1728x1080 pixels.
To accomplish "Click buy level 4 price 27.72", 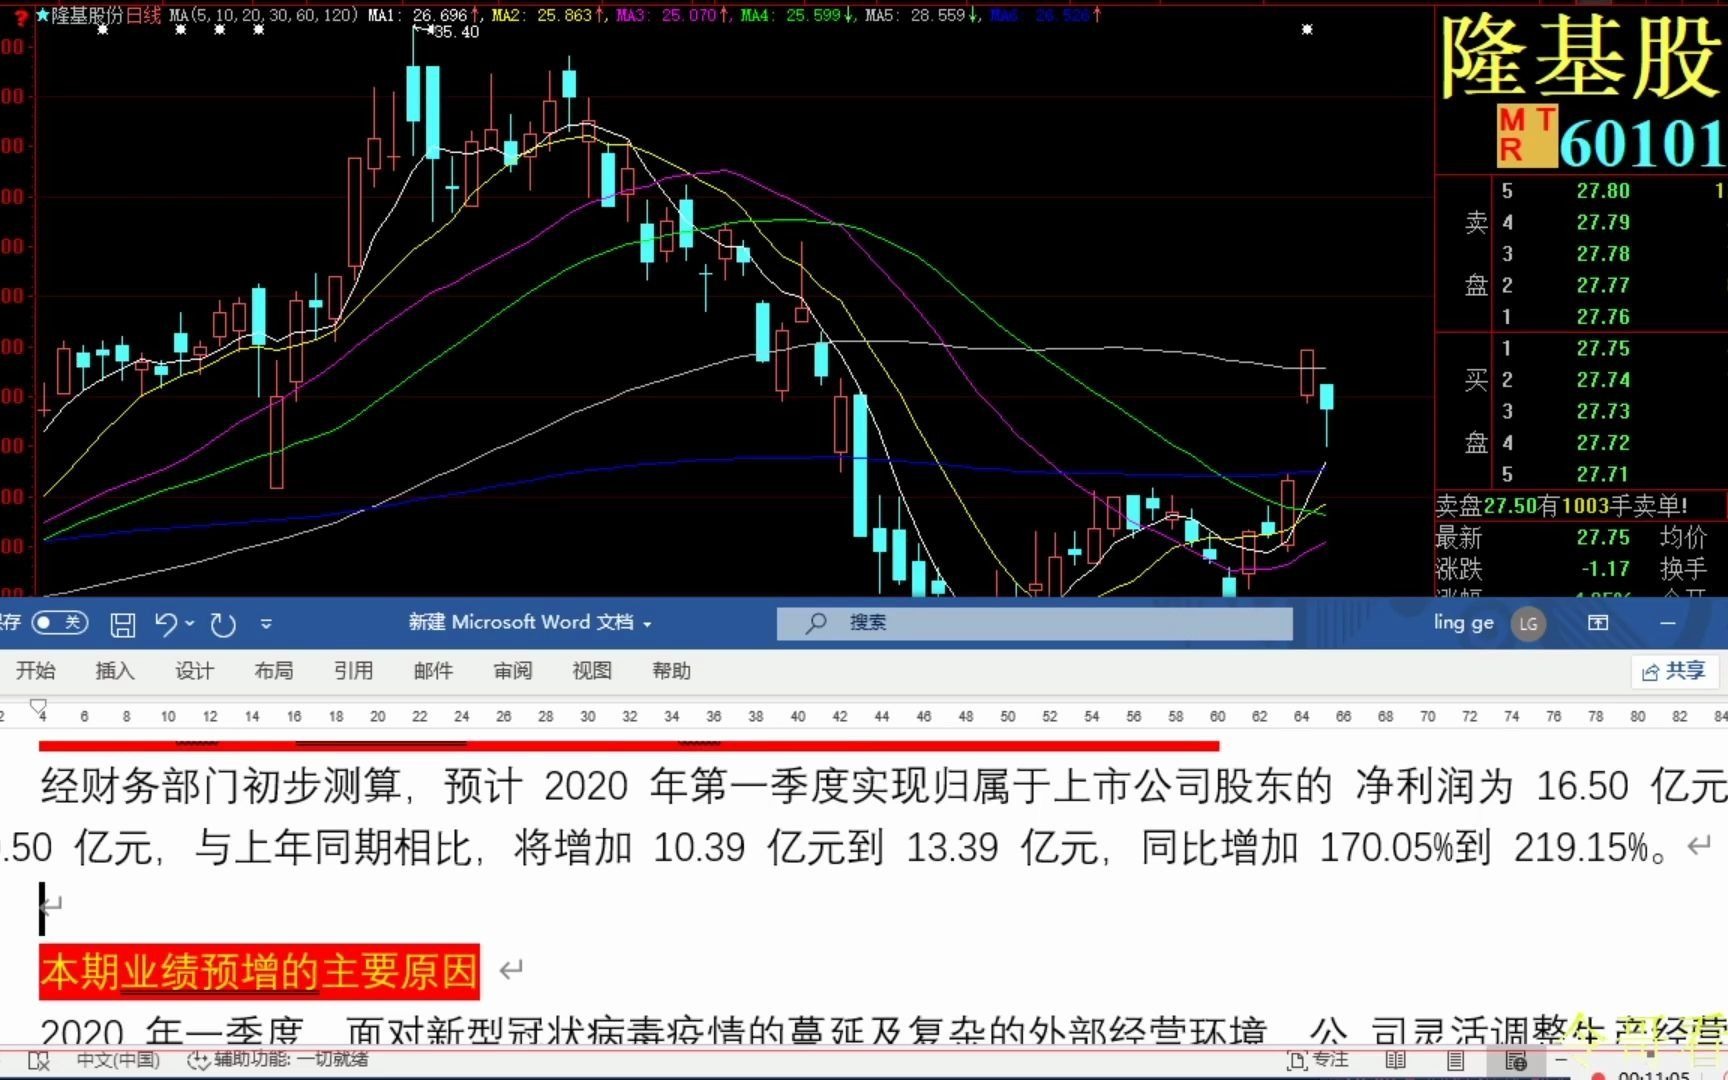I will [1603, 442].
